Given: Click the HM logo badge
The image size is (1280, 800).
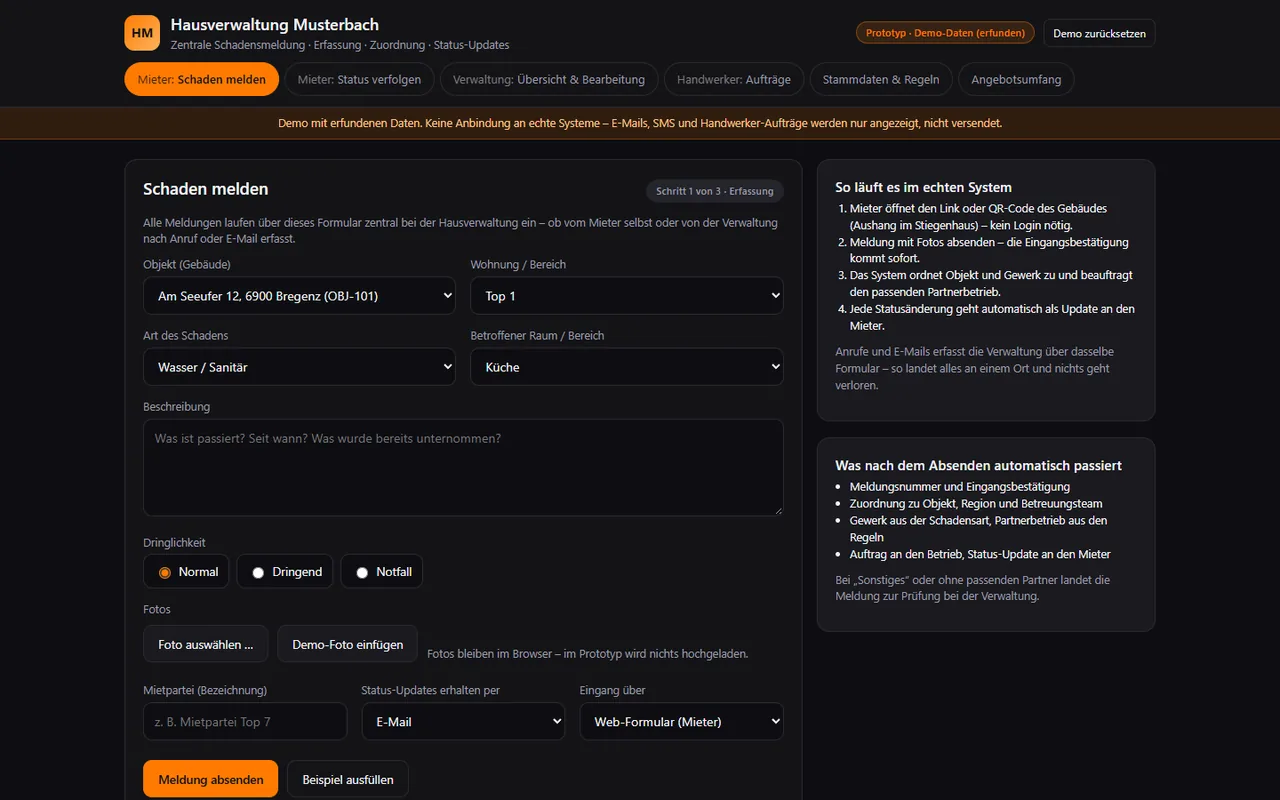Looking at the screenshot, I should [x=142, y=33].
